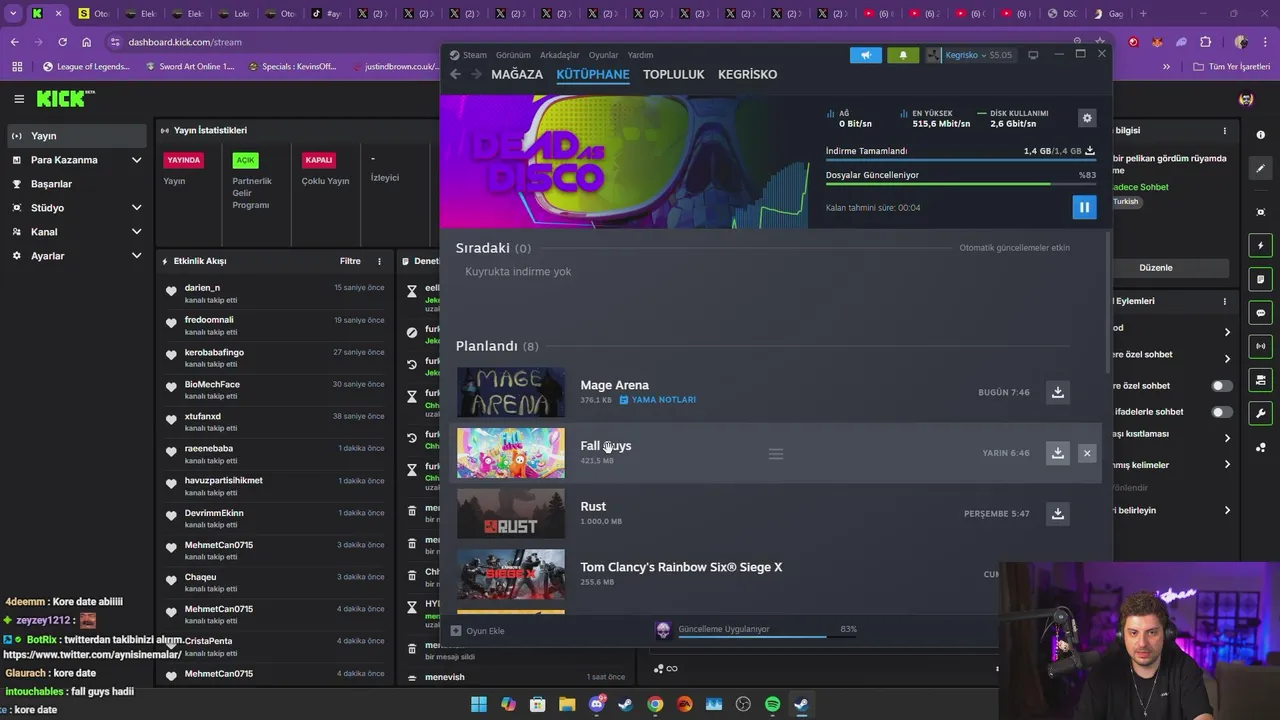
Task: Go forward in Steam navigation
Action: (476, 74)
